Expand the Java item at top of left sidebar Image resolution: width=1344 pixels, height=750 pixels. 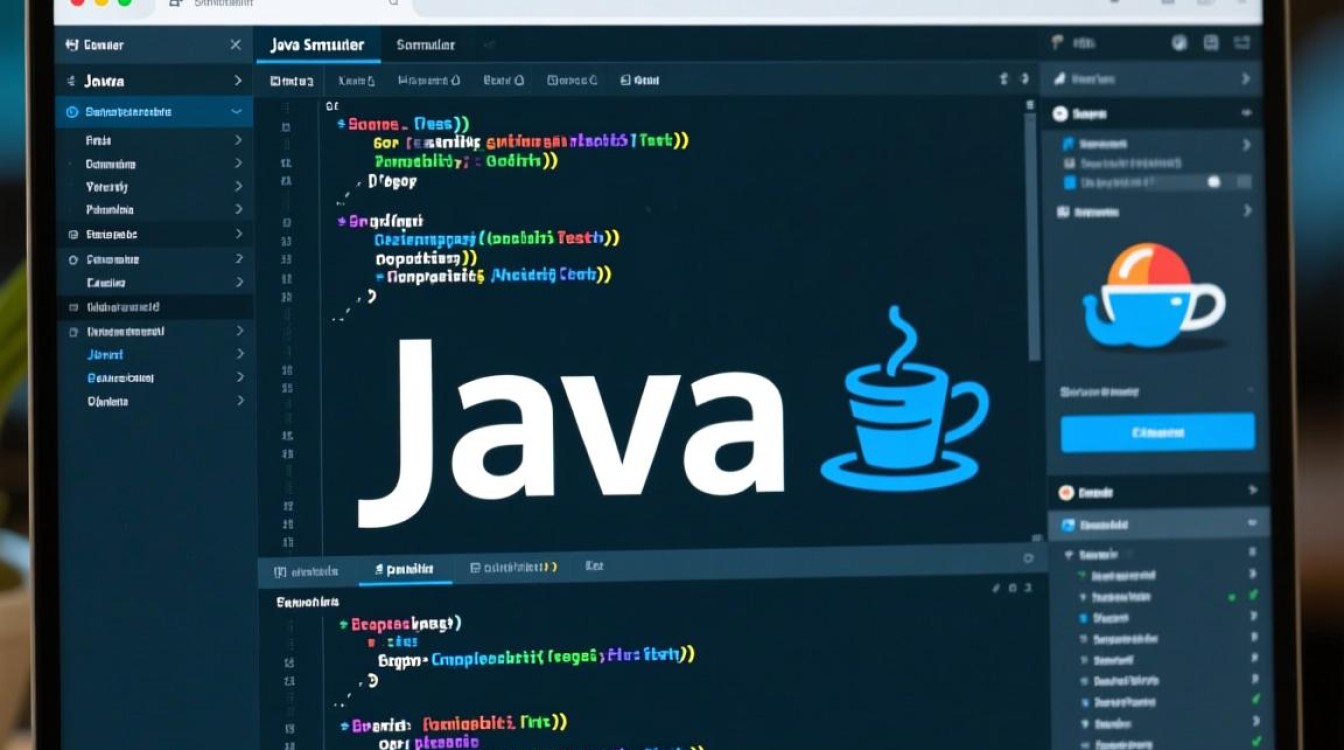click(x=238, y=80)
